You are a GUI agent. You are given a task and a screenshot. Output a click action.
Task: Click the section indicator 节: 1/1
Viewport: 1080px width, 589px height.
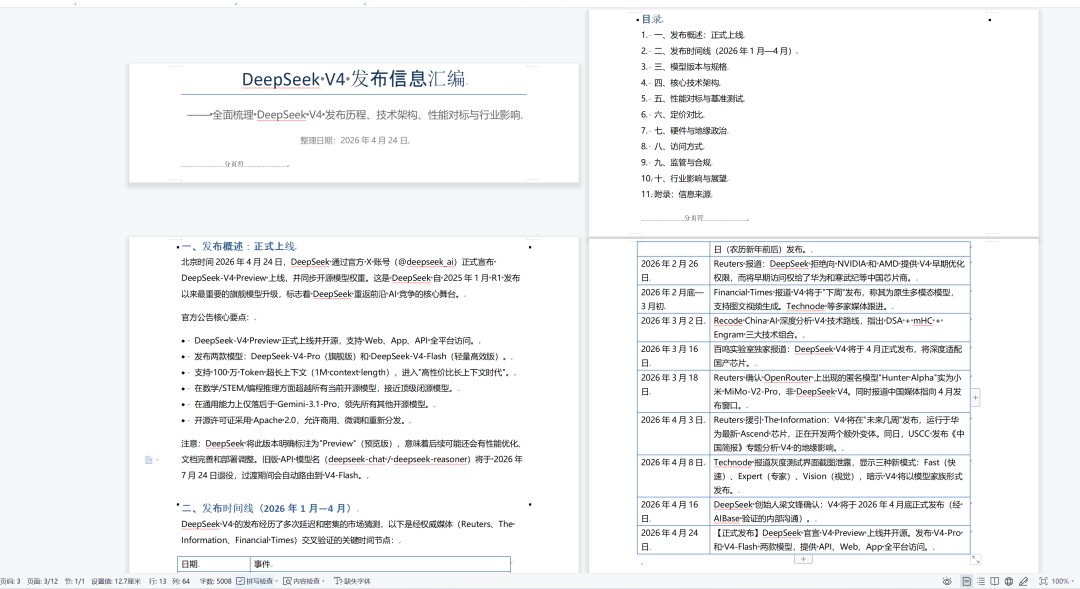tap(74, 580)
